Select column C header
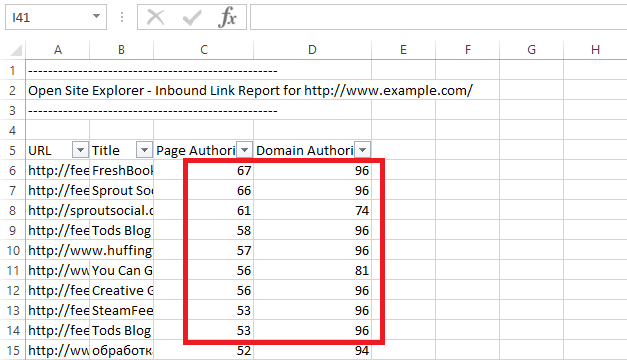The image size is (627, 360). (x=204, y=50)
